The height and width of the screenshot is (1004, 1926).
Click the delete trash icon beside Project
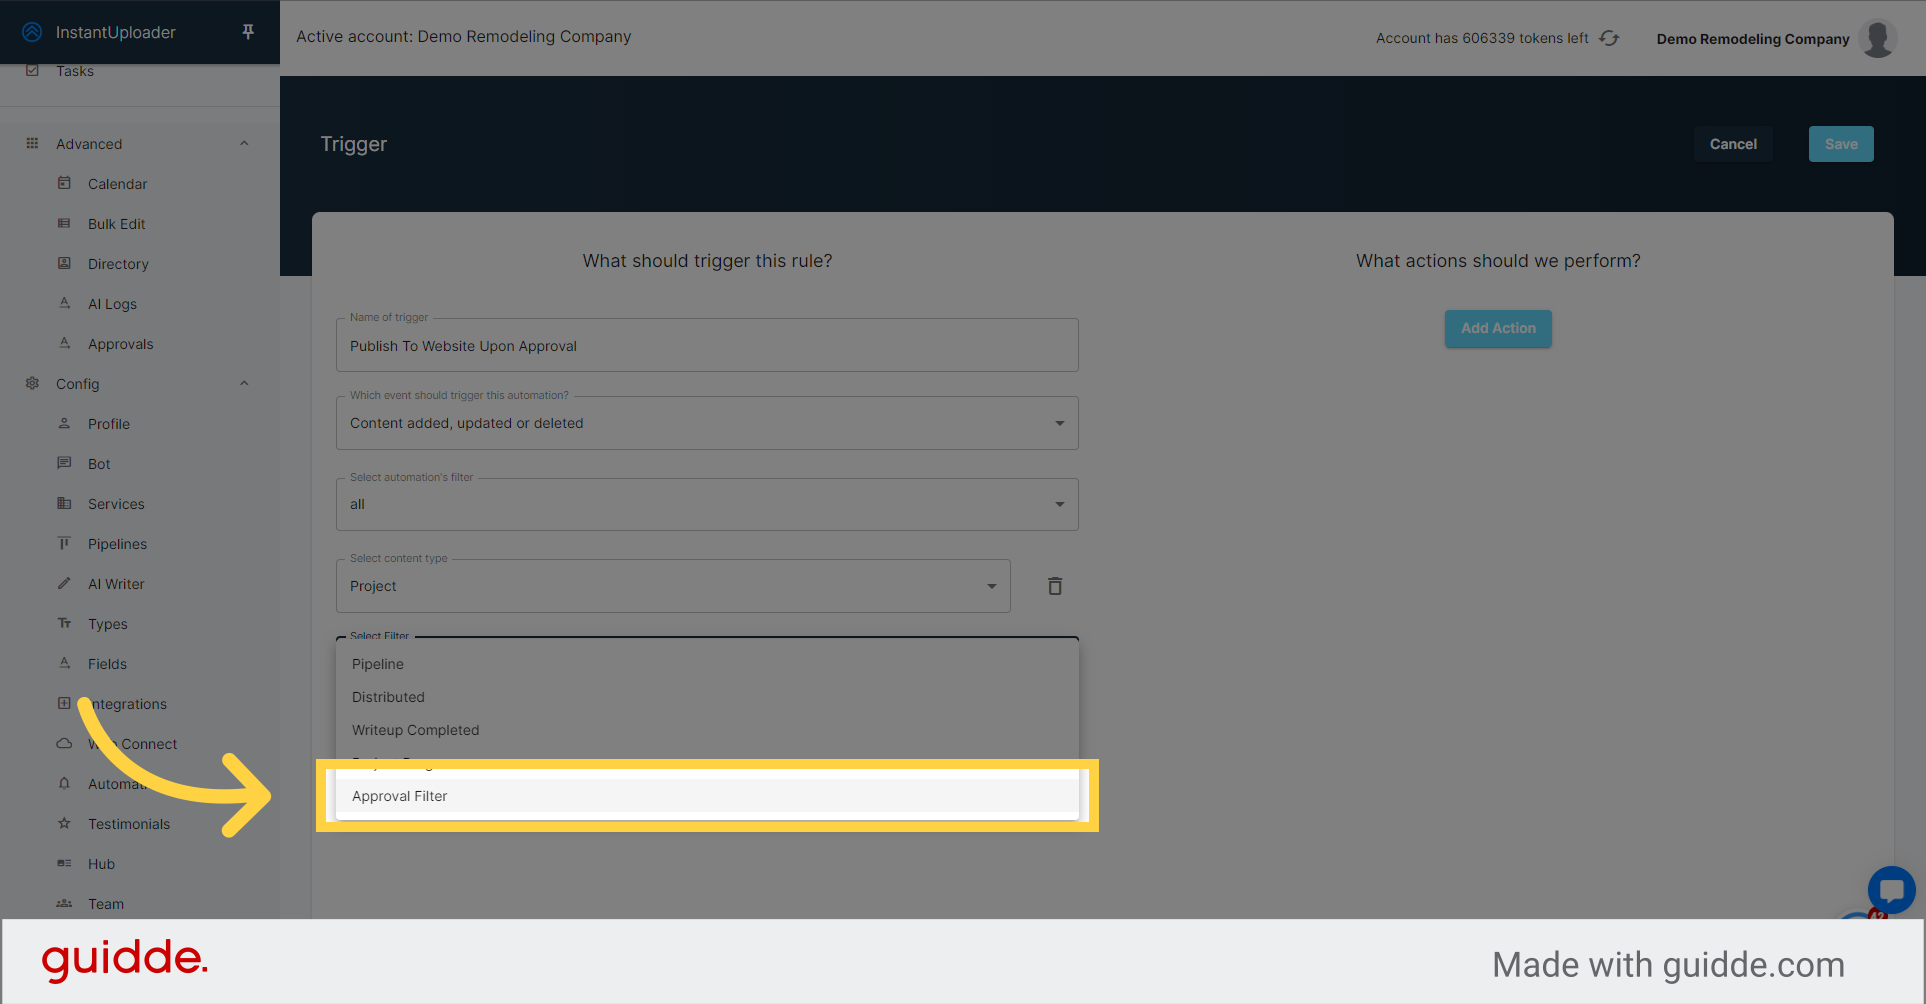click(1054, 585)
